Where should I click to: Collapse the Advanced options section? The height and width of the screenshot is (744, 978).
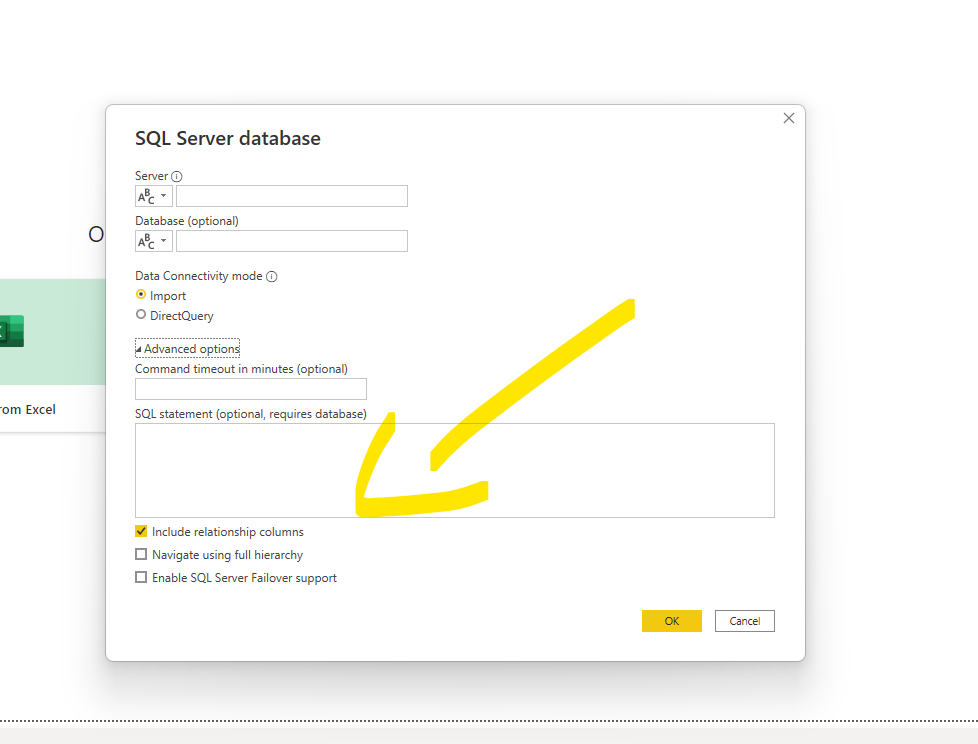188,349
